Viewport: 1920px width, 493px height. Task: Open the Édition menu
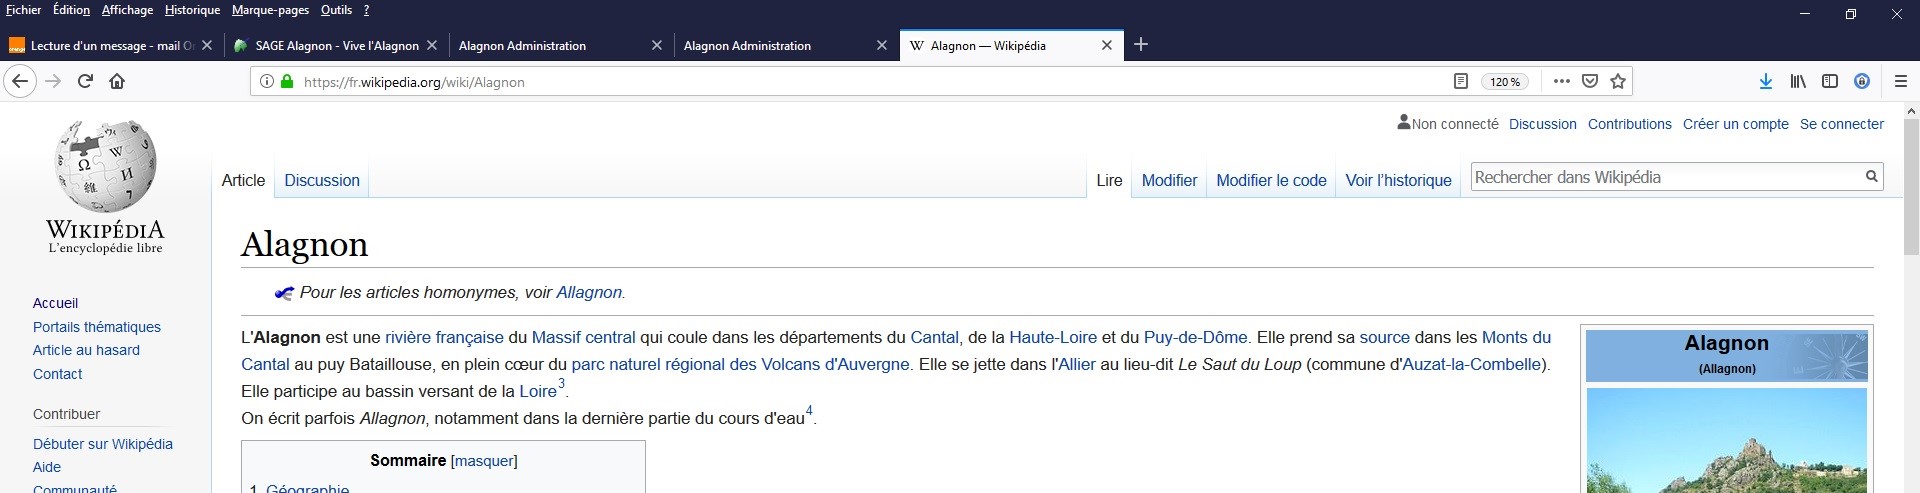point(71,10)
